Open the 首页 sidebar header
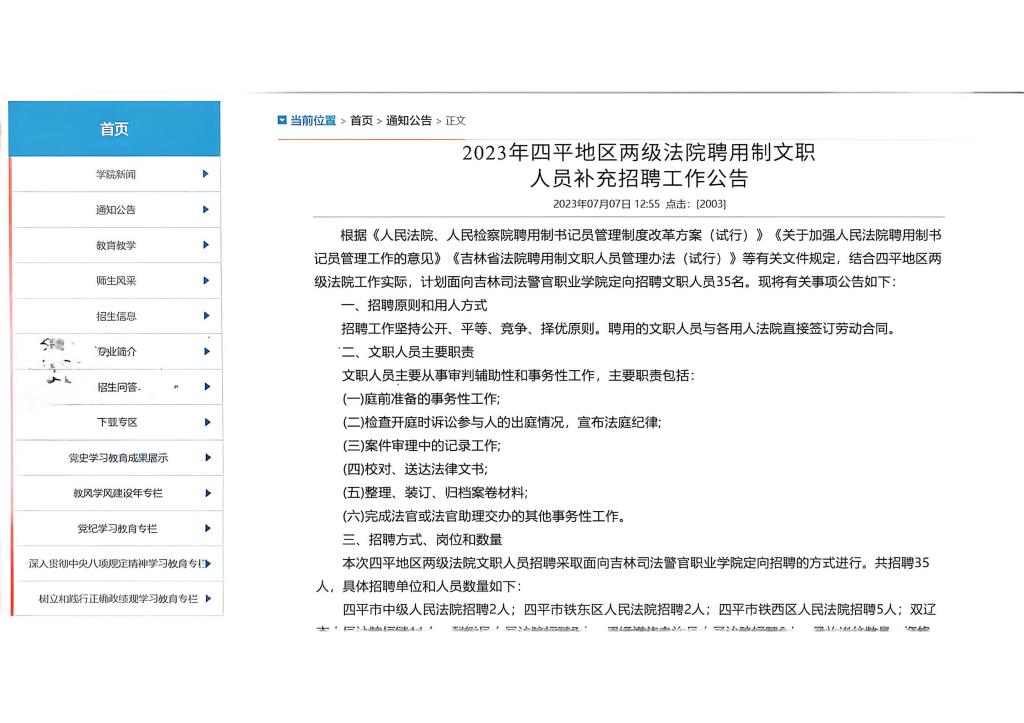Image resolution: width=1024 pixels, height=723 pixels. click(114, 129)
